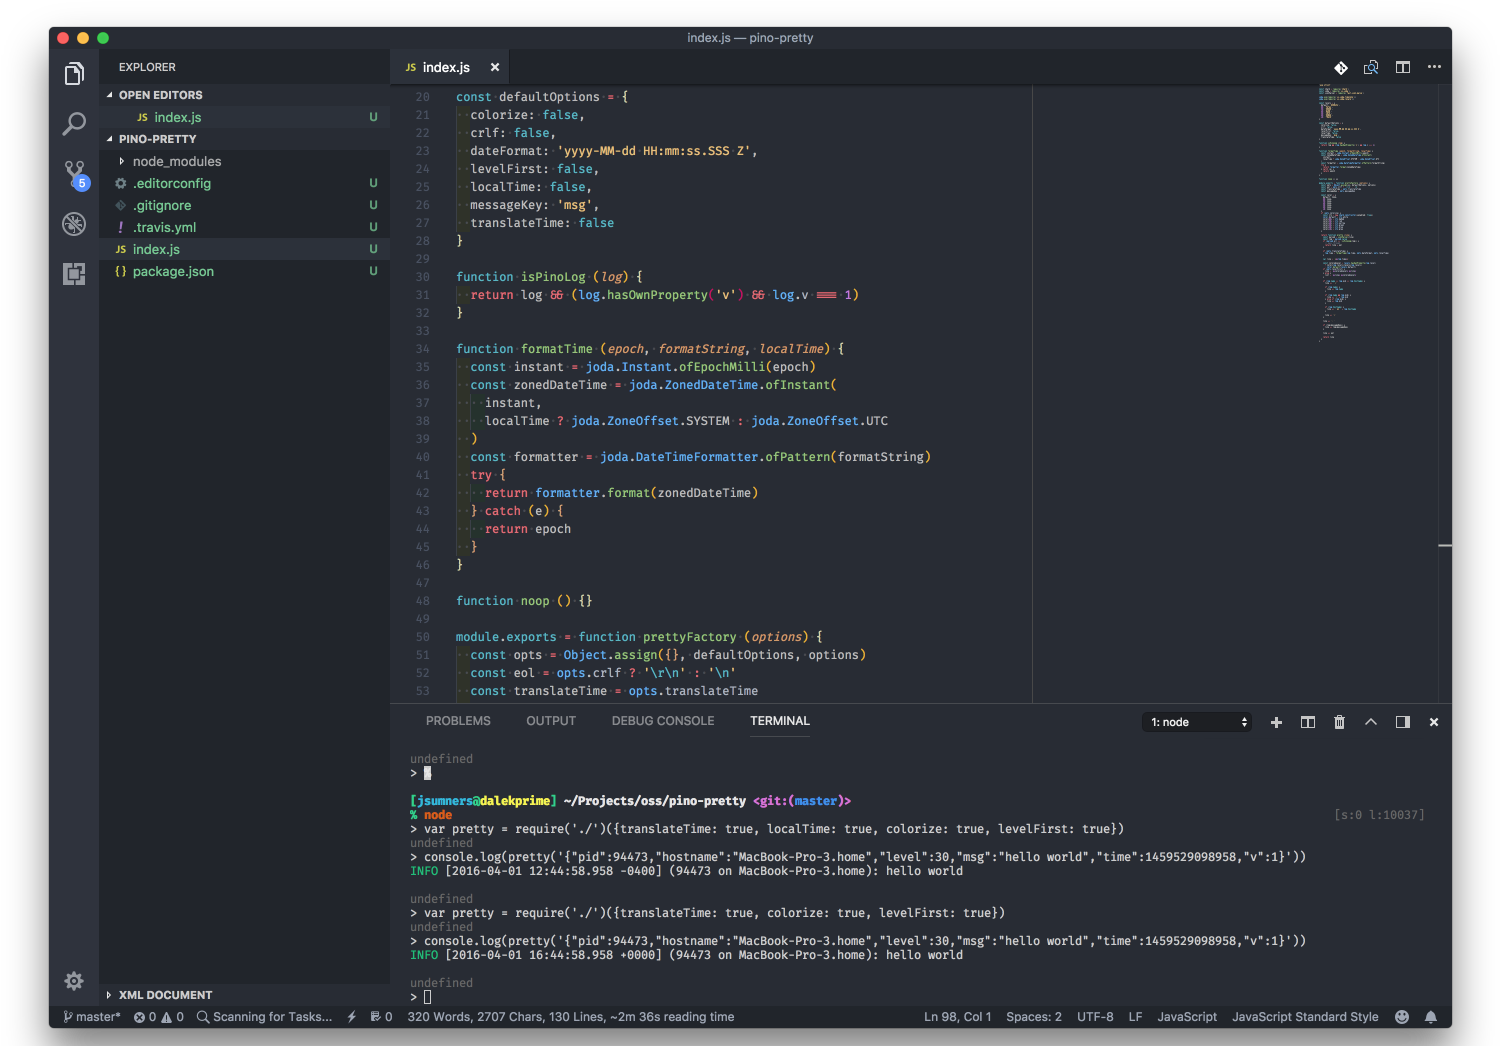Open the Manage gear icon
The width and height of the screenshot is (1500, 1046).
coord(74,981)
